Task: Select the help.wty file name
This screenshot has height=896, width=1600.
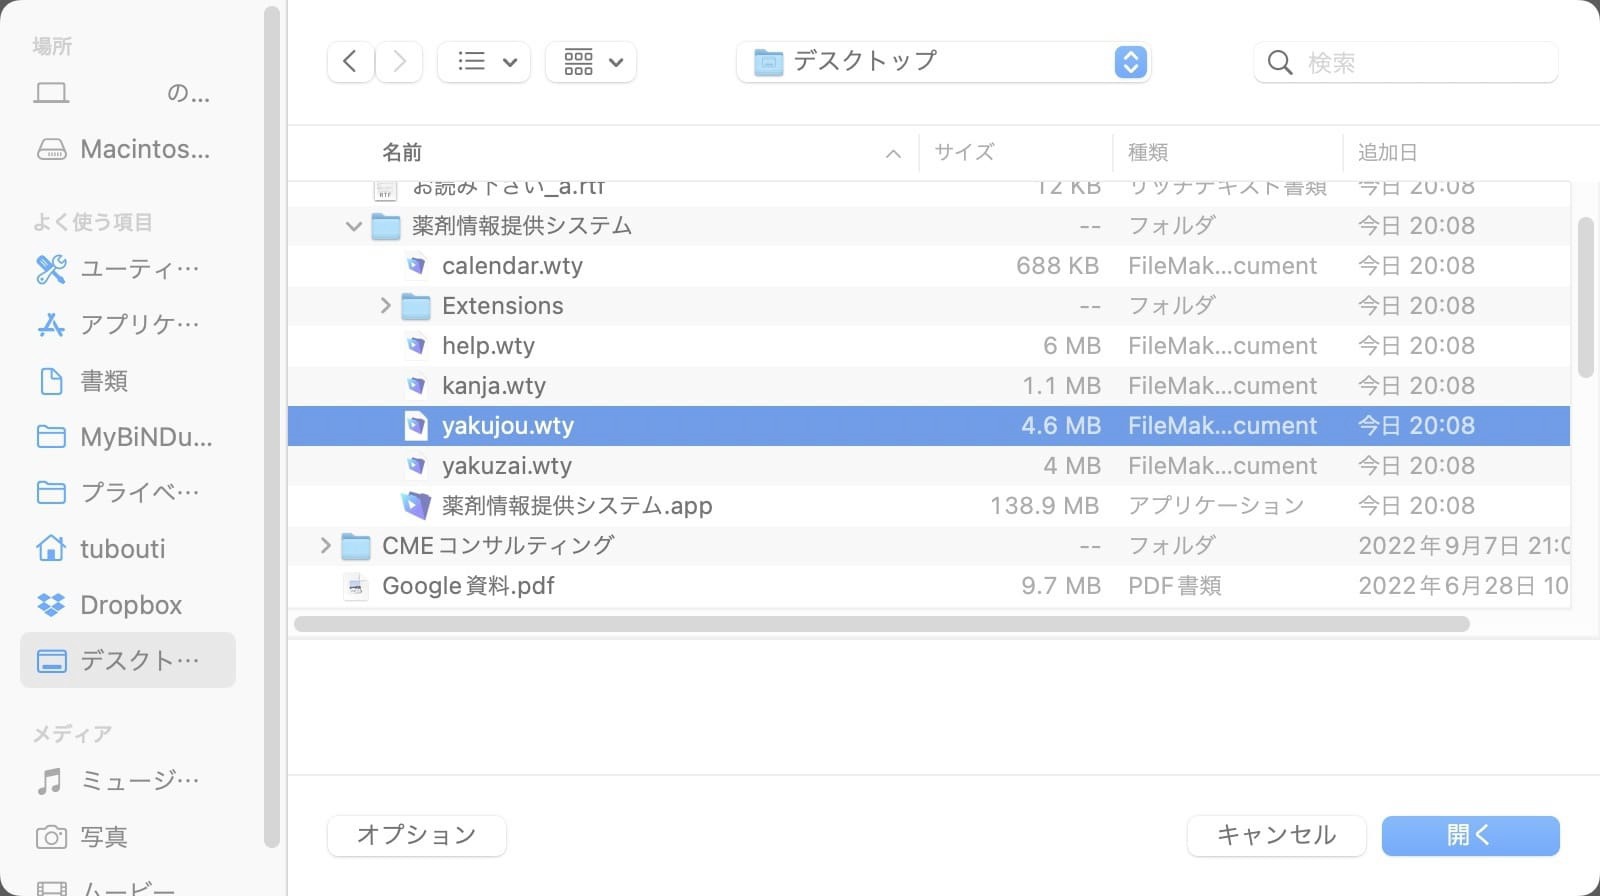Action: (488, 346)
